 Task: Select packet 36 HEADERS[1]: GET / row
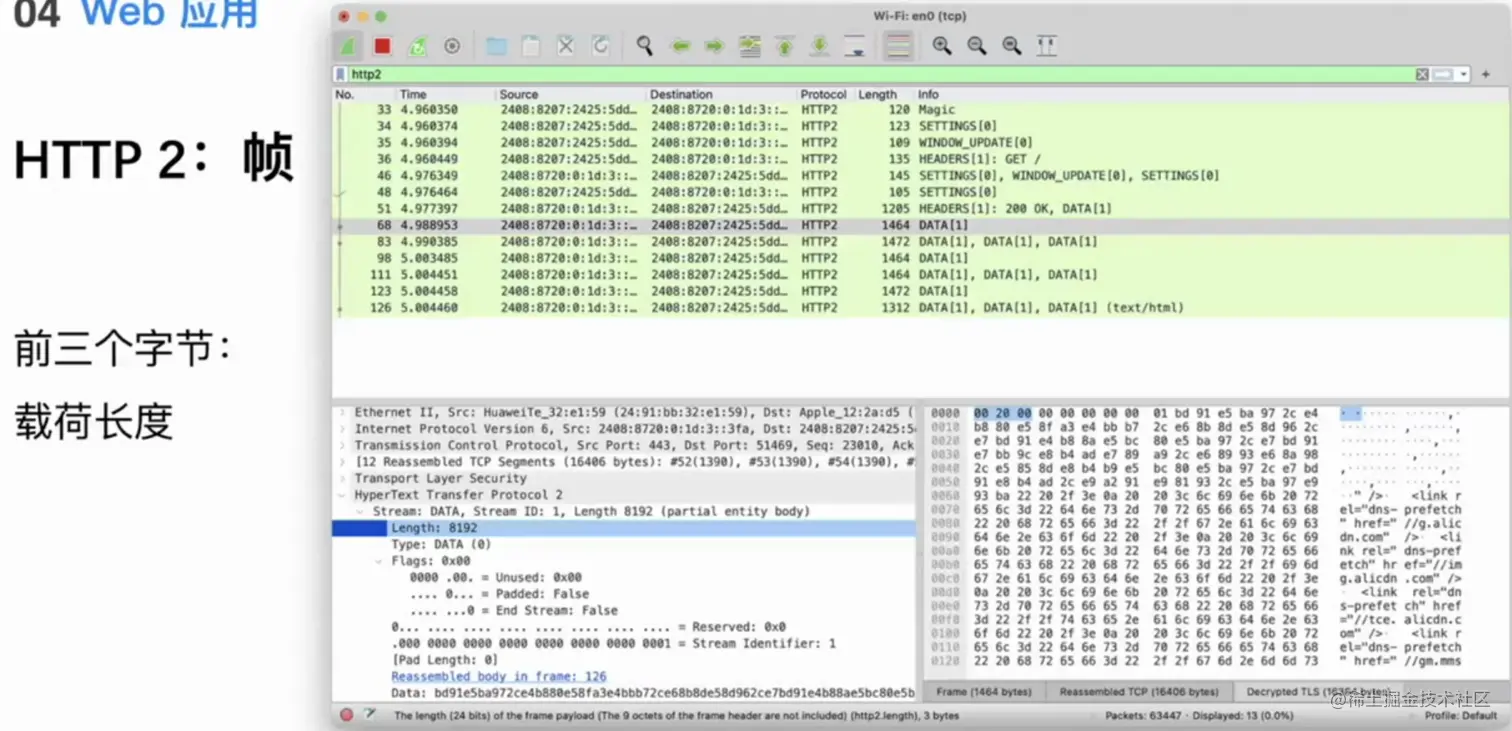[921, 159]
